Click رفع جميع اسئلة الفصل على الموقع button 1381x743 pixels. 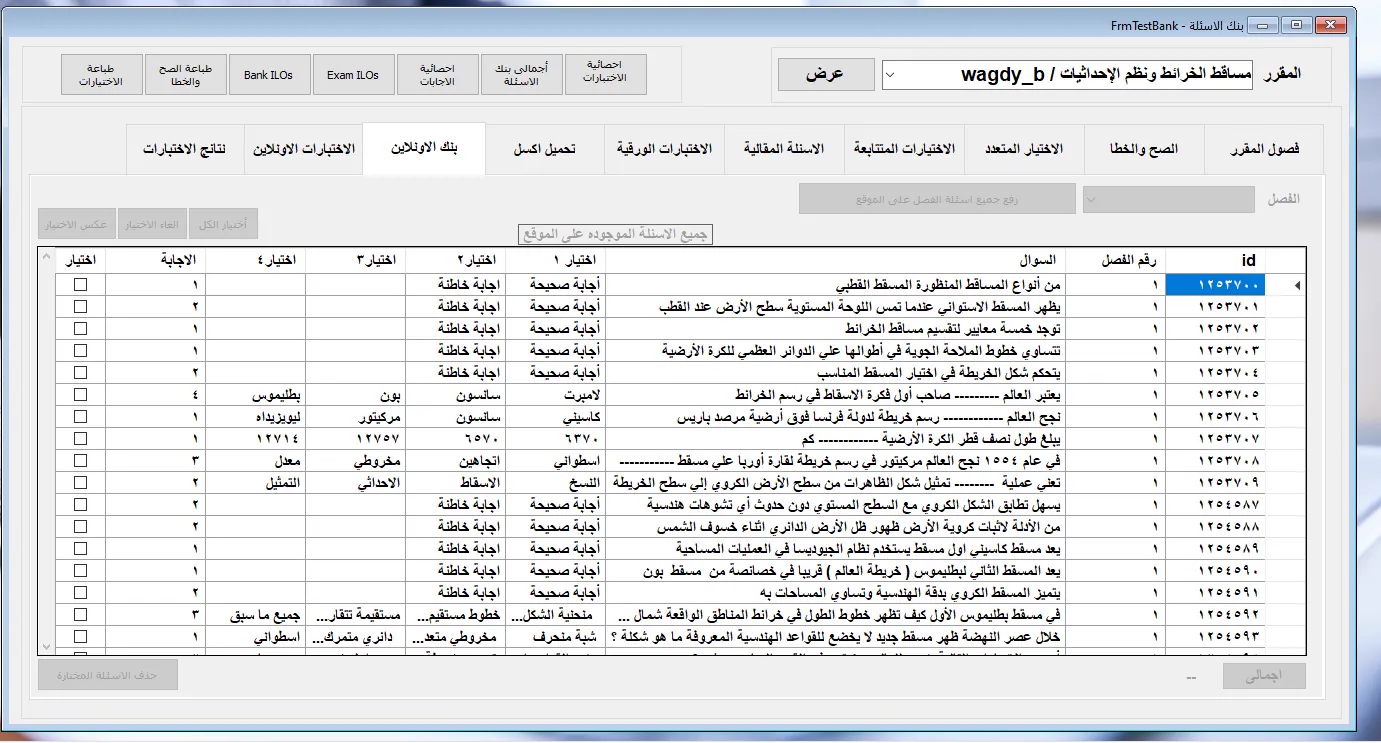[x=937, y=199]
